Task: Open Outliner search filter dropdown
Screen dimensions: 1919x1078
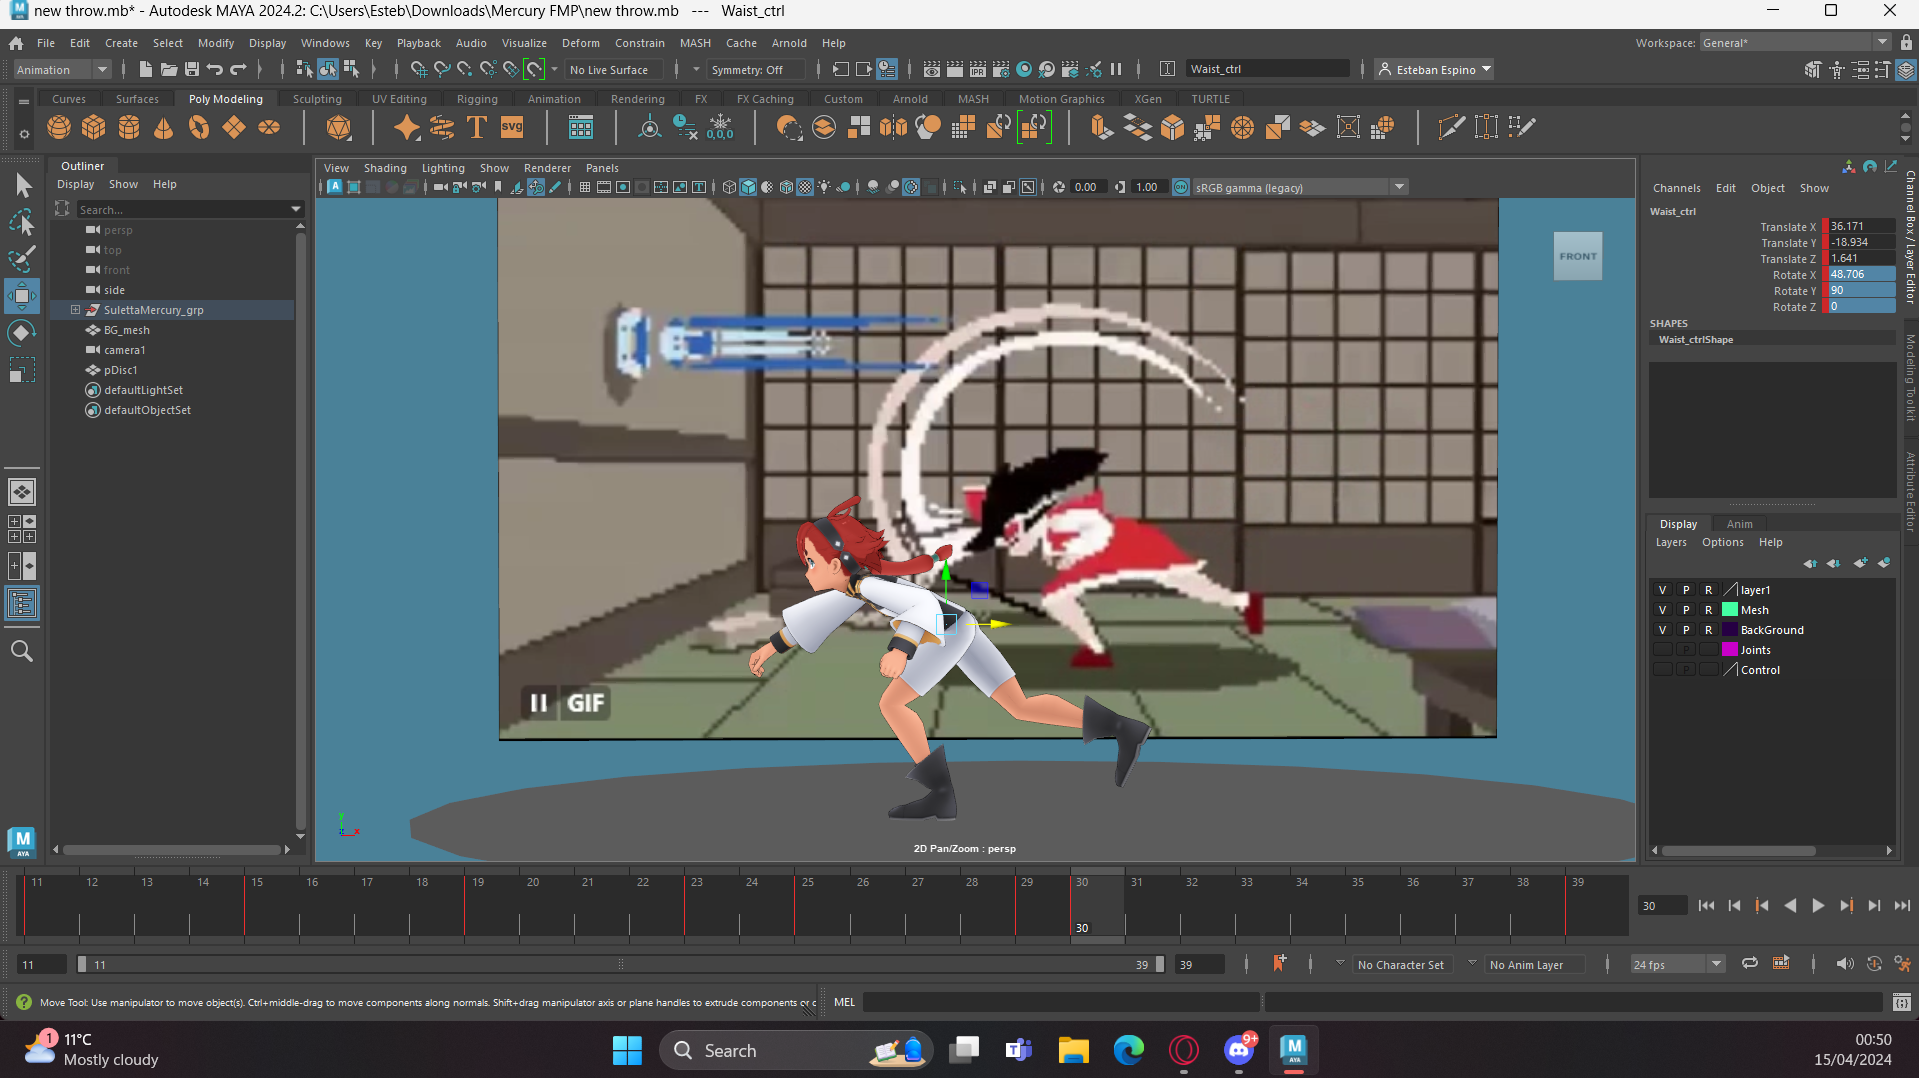Action: tap(296, 209)
